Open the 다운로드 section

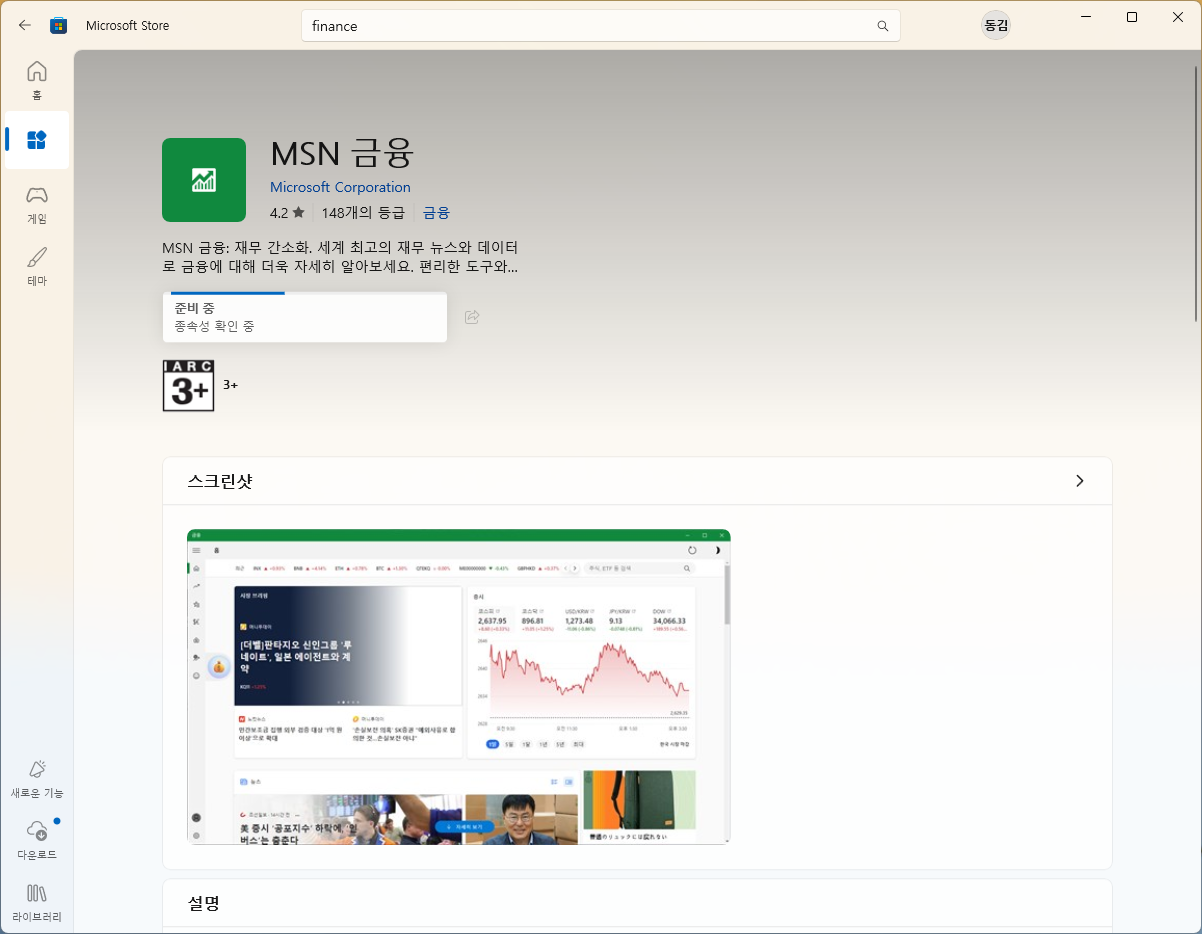(x=37, y=841)
